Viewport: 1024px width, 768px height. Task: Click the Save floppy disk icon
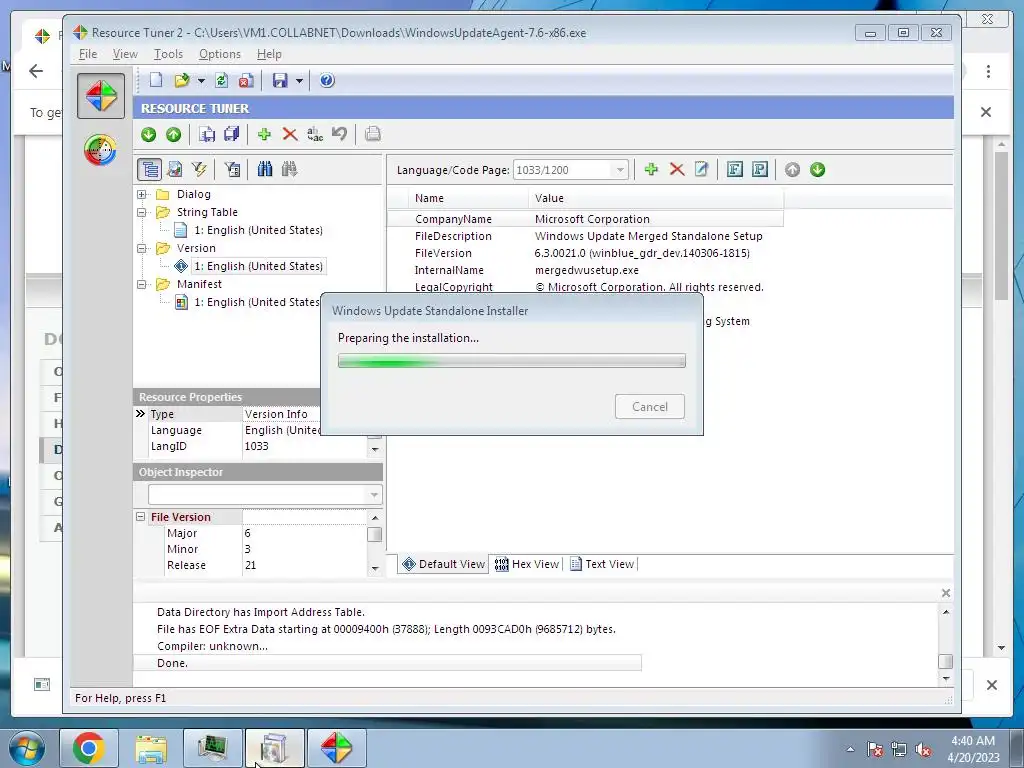(280, 80)
